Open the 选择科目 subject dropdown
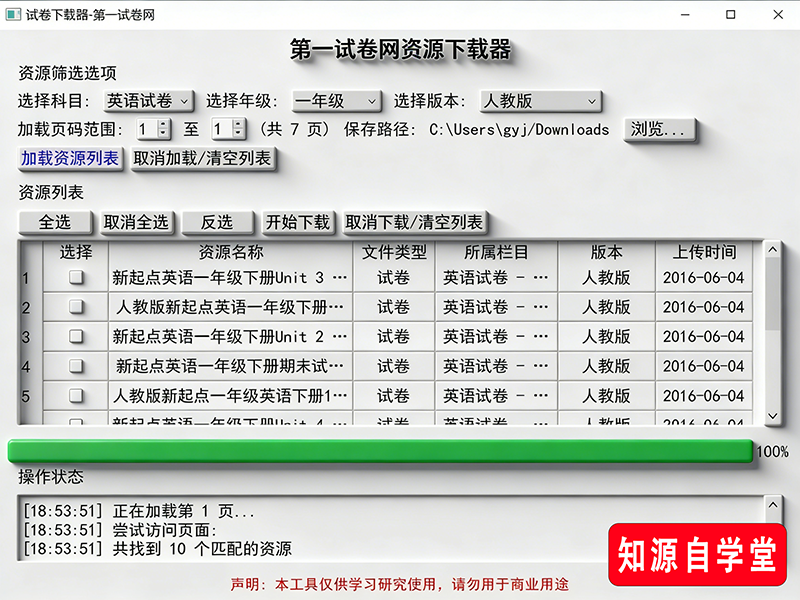This screenshot has height=600, width=800. tap(147, 100)
